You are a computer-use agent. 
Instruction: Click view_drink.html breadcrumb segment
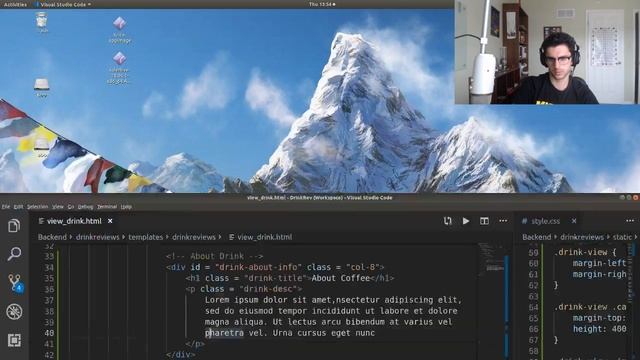tap(260, 237)
